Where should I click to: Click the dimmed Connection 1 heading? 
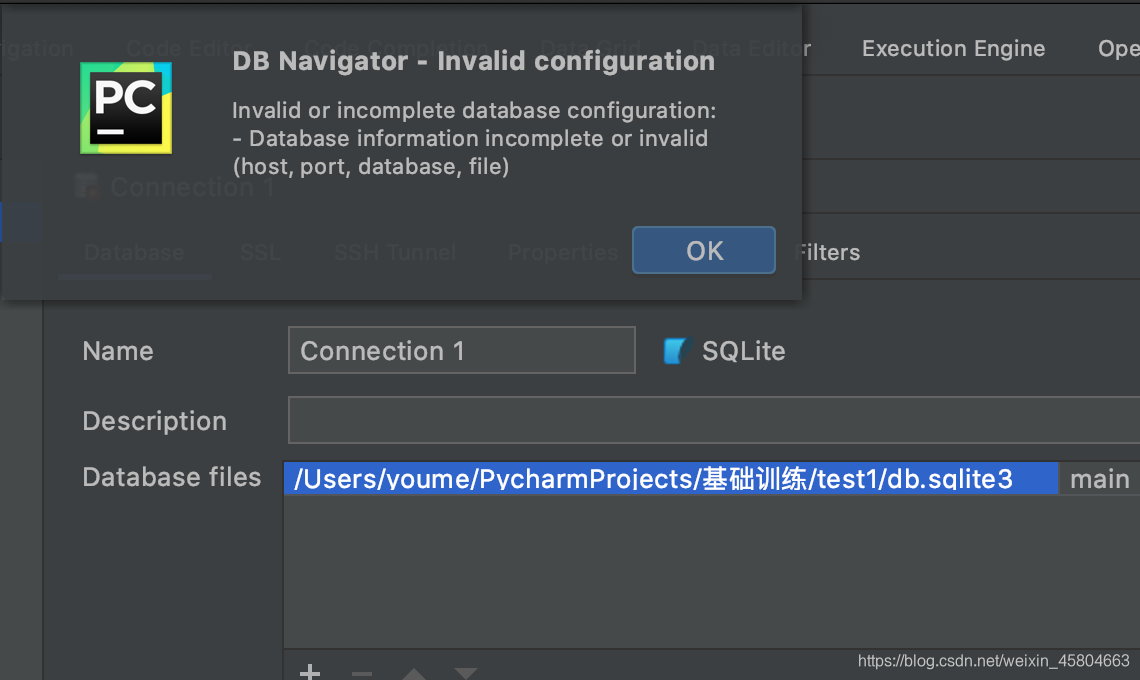(193, 187)
